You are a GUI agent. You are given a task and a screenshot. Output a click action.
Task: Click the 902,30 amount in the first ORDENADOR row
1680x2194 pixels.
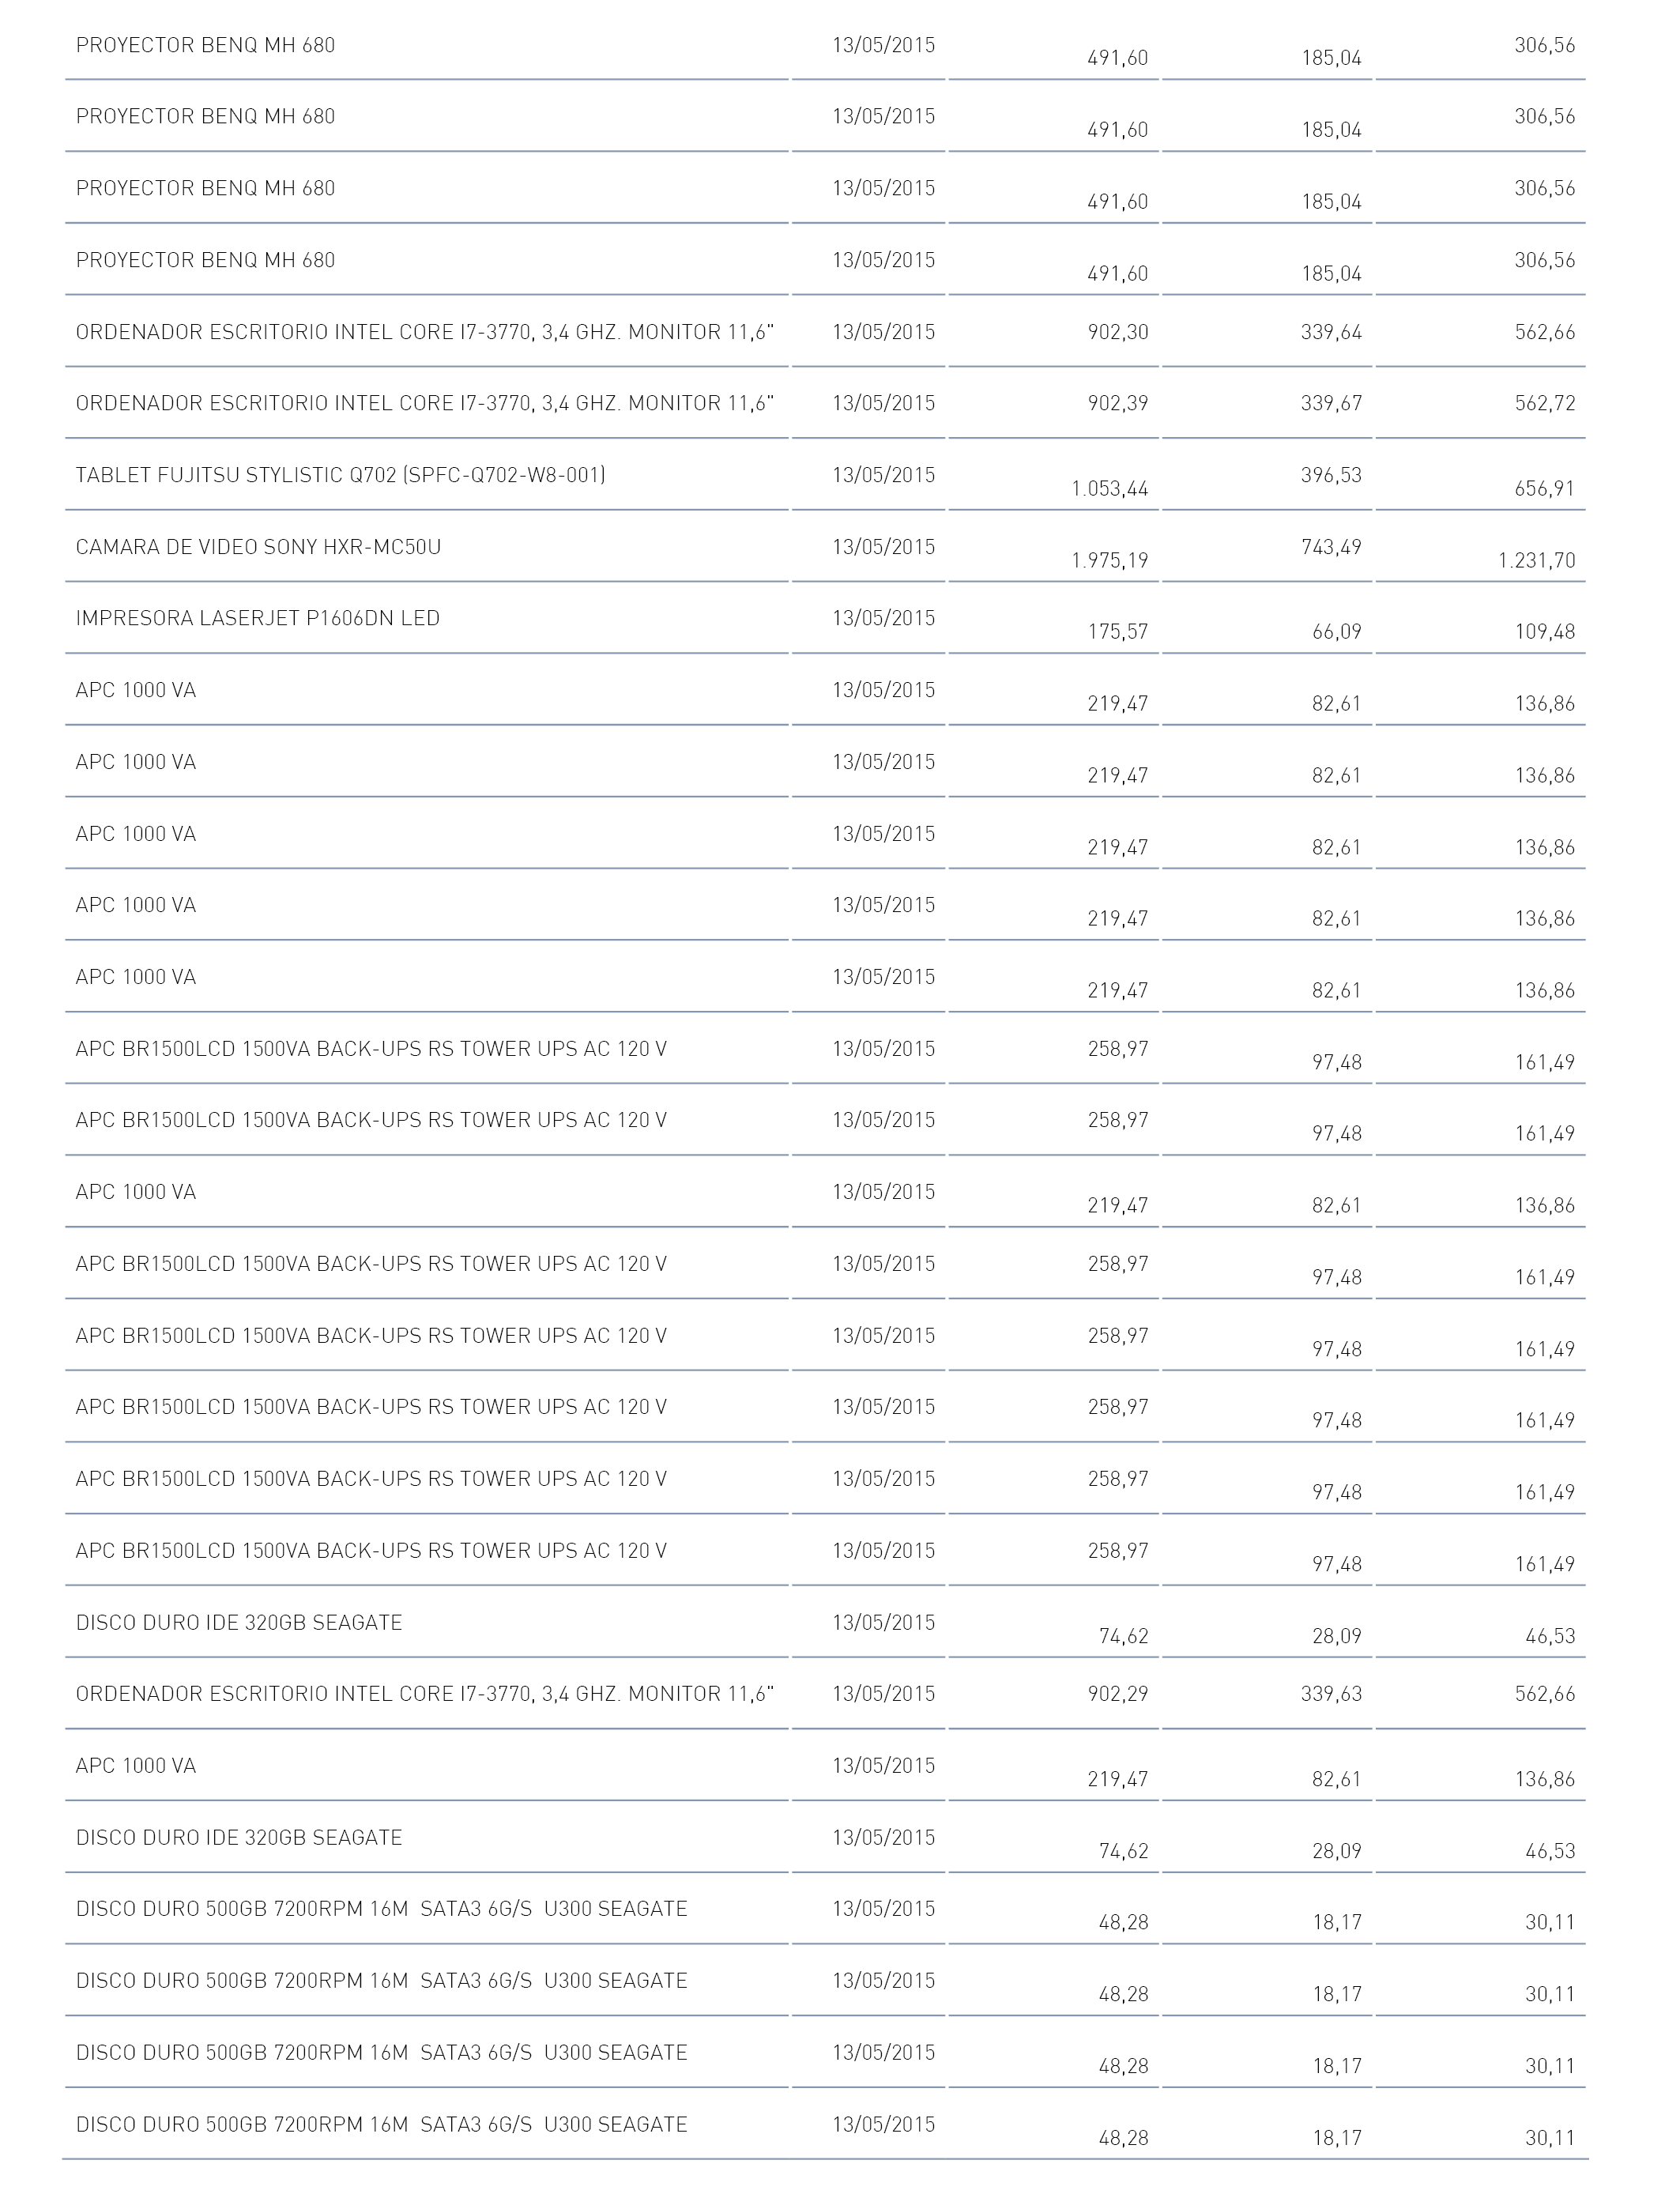pyautogui.click(x=1118, y=332)
